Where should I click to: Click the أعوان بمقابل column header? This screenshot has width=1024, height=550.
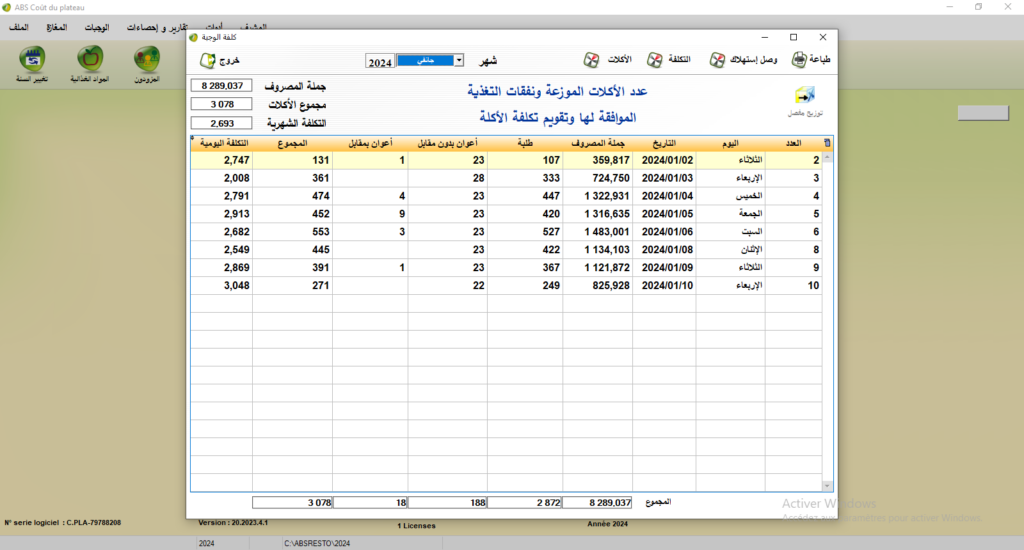point(370,142)
